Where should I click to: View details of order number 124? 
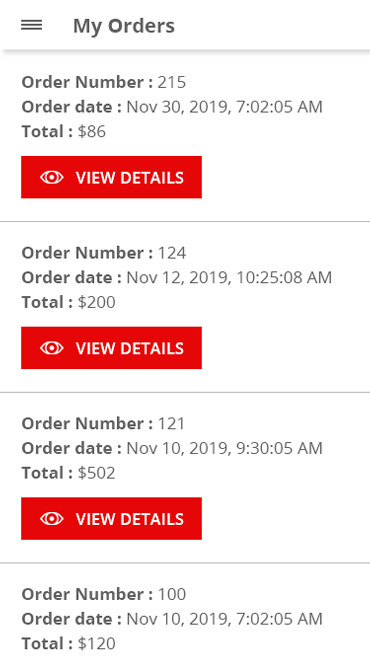point(111,348)
